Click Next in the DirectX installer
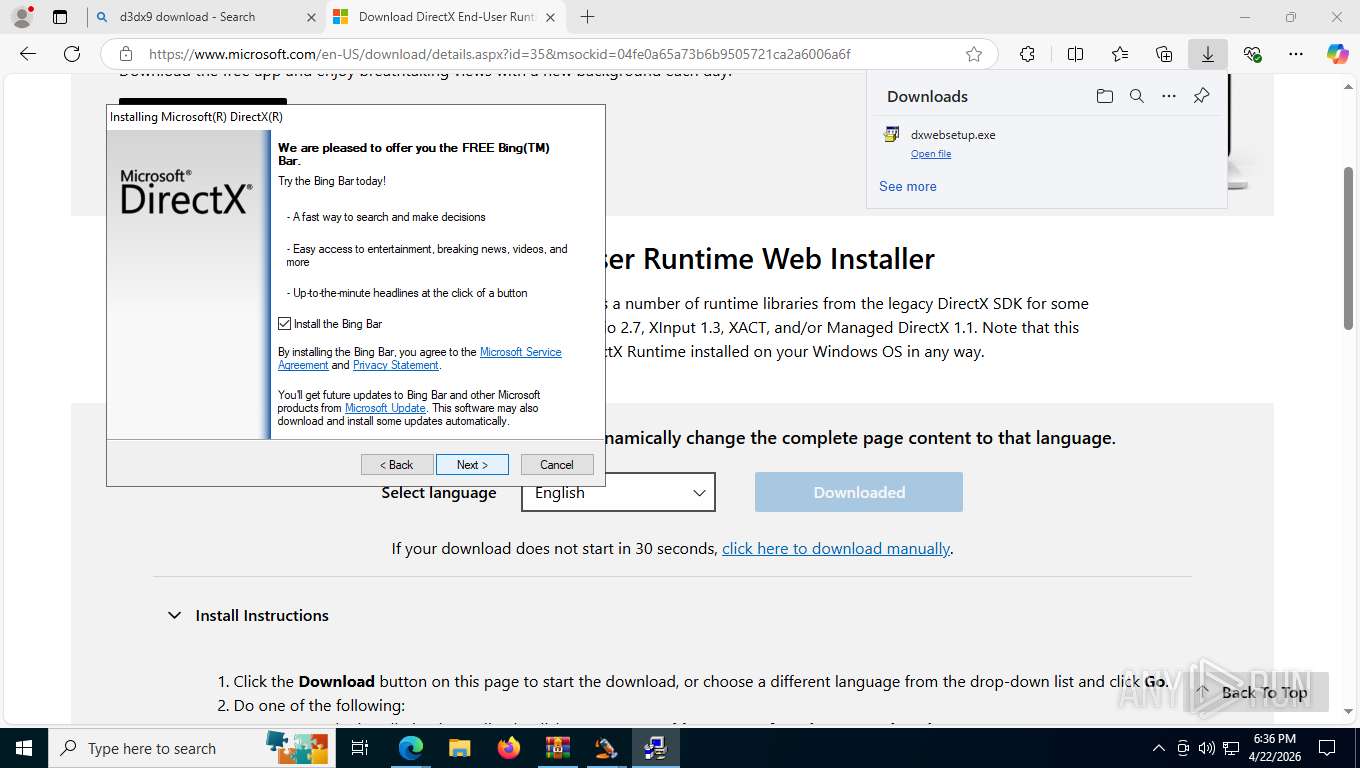The width and height of the screenshot is (1360, 768). point(472,465)
